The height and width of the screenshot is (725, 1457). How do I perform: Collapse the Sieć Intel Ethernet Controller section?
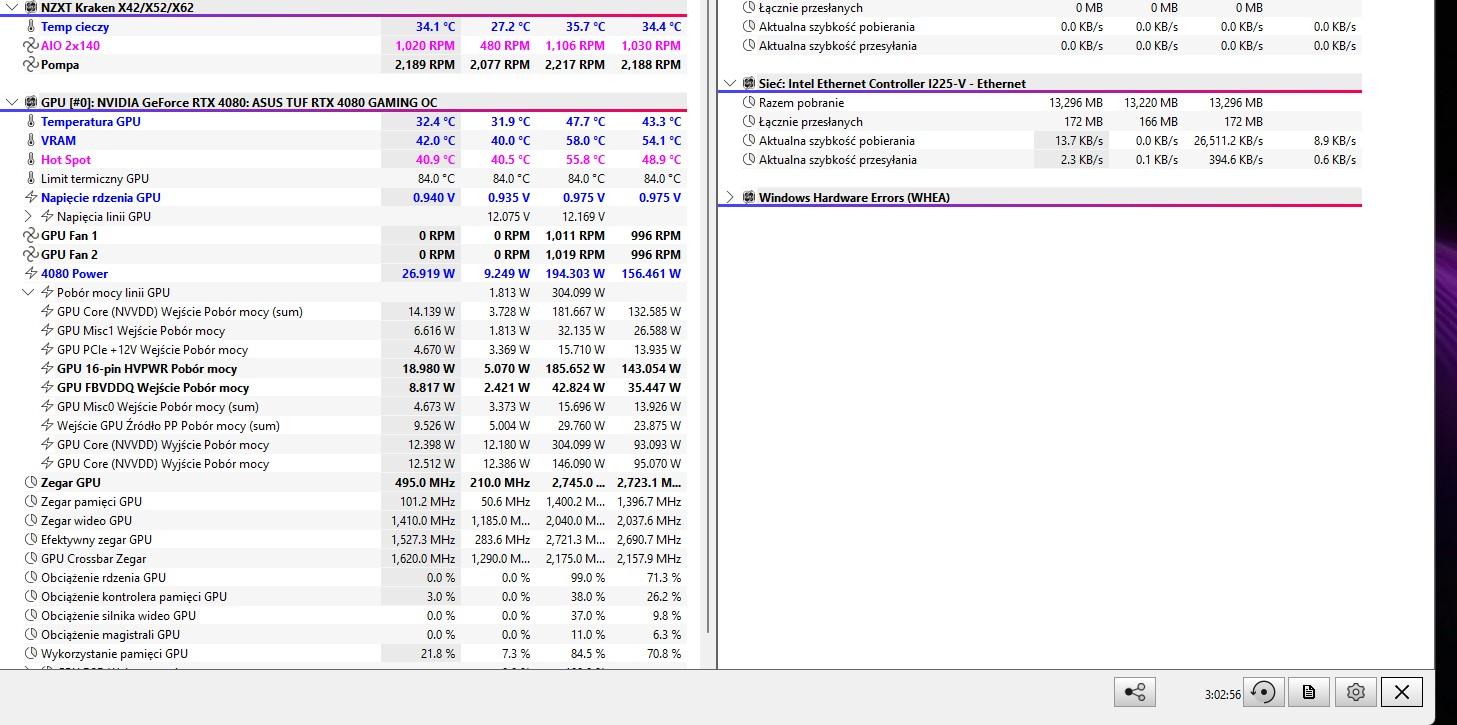(730, 84)
